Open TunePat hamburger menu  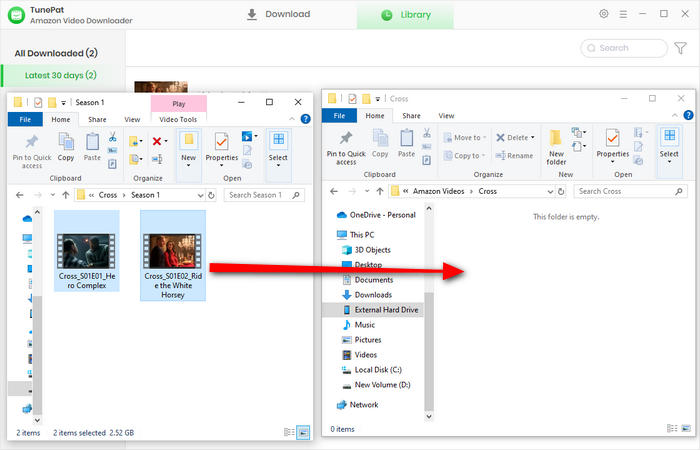click(623, 14)
